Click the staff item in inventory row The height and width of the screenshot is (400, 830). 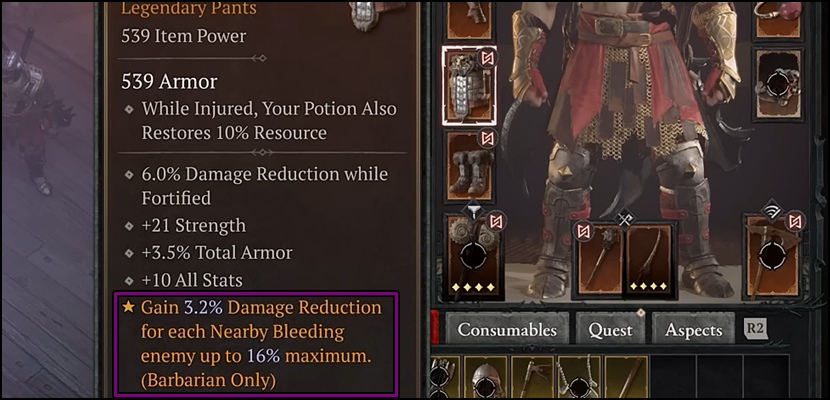626,377
